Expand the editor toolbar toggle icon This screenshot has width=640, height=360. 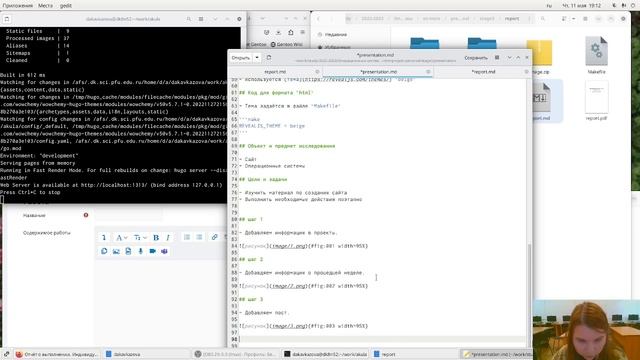(x=104, y=238)
